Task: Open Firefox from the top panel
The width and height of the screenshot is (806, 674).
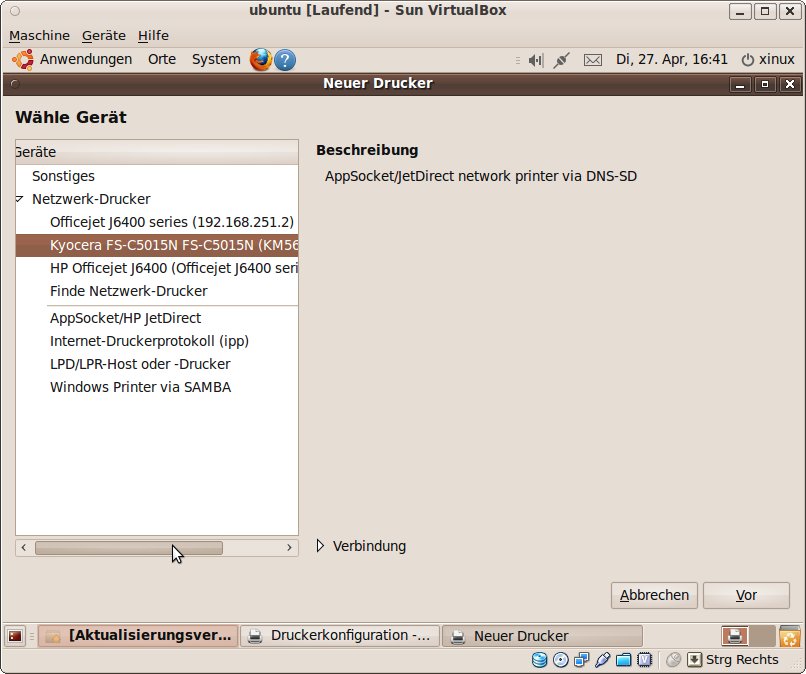Action: pyautogui.click(x=260, y=60)
